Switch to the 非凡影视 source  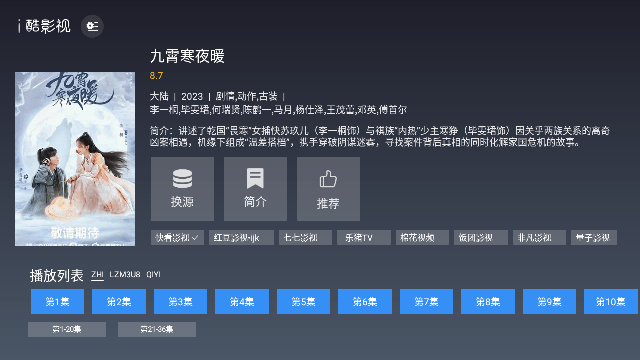click(x=539, y=238)
